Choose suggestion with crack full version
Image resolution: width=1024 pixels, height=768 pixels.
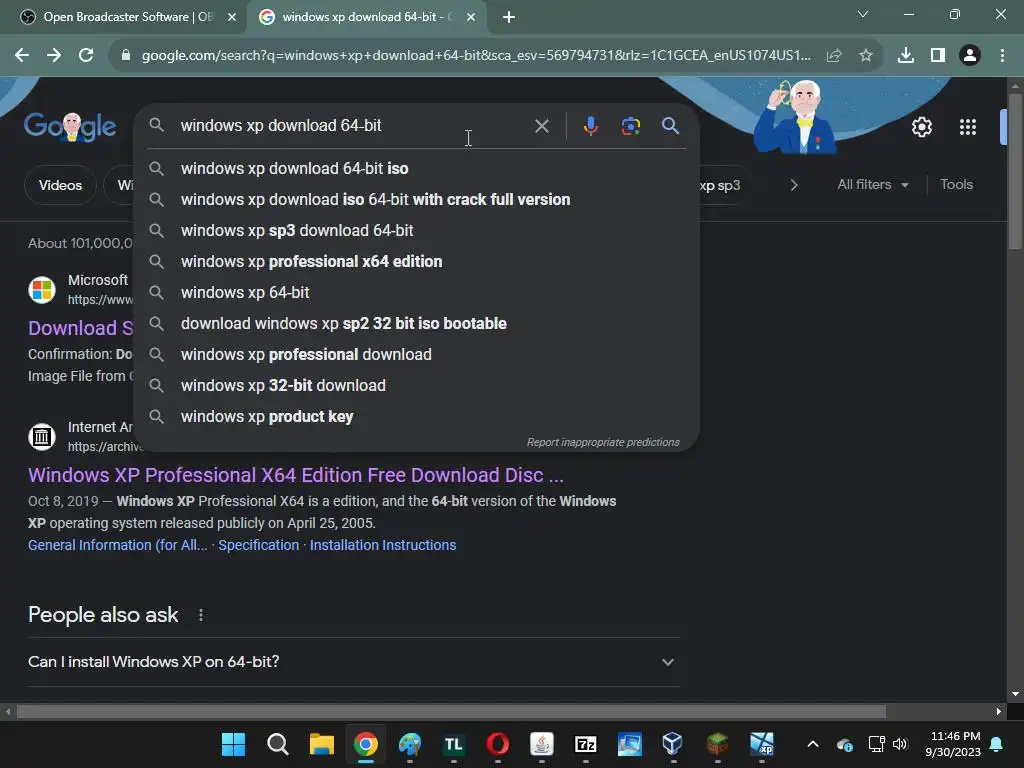click(416, 200)
